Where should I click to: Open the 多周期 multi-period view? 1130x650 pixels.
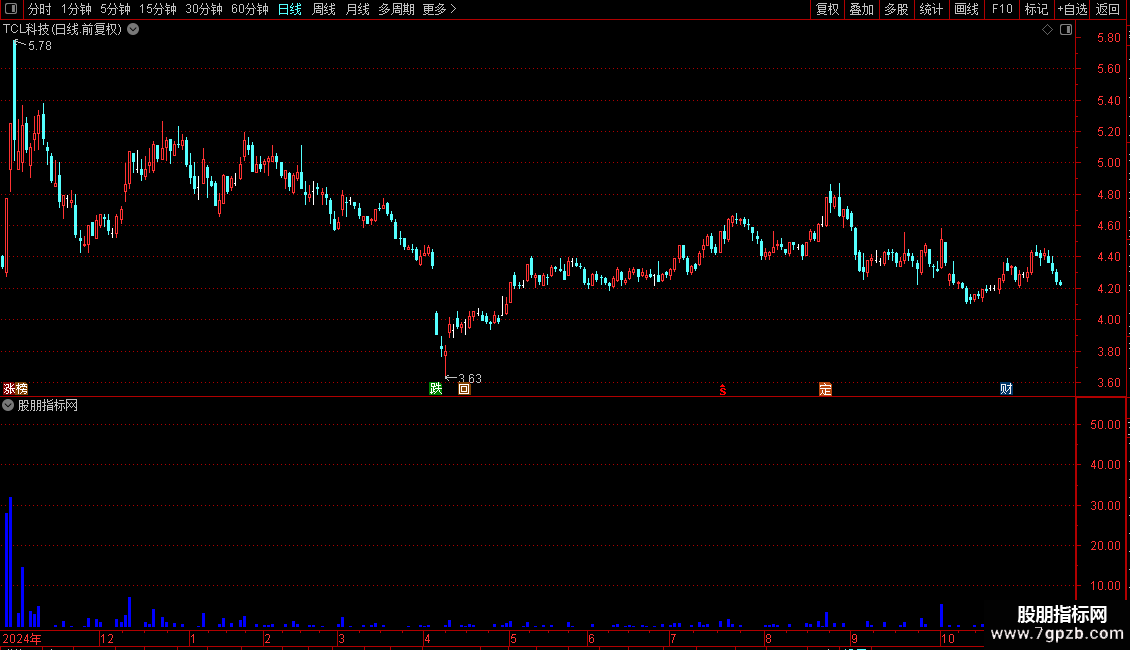(x=396, y=9)
